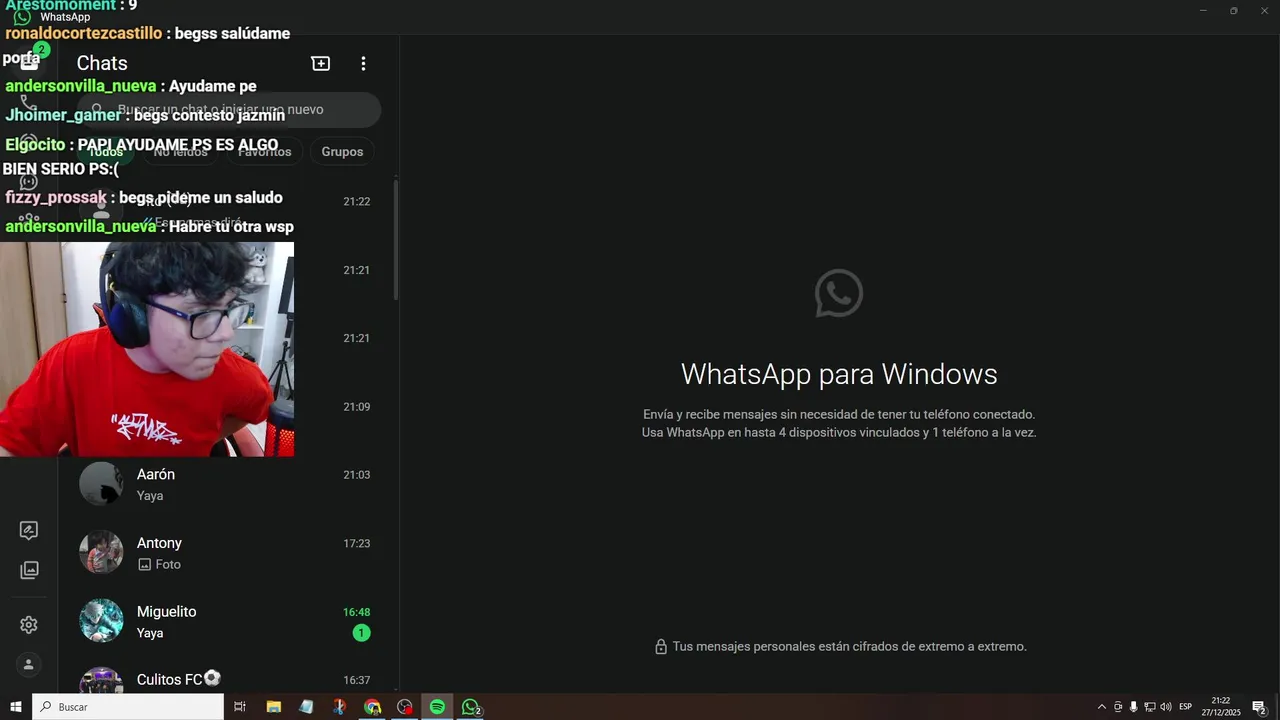Filter chats by No leídos
This screenshot has height=720, width=1280.
181,152
